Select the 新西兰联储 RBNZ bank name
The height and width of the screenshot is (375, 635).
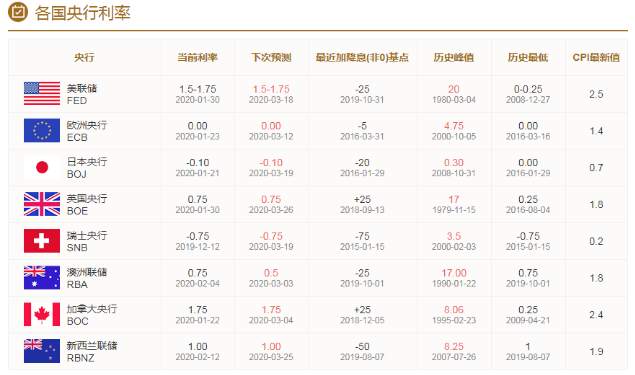[92, 352]
